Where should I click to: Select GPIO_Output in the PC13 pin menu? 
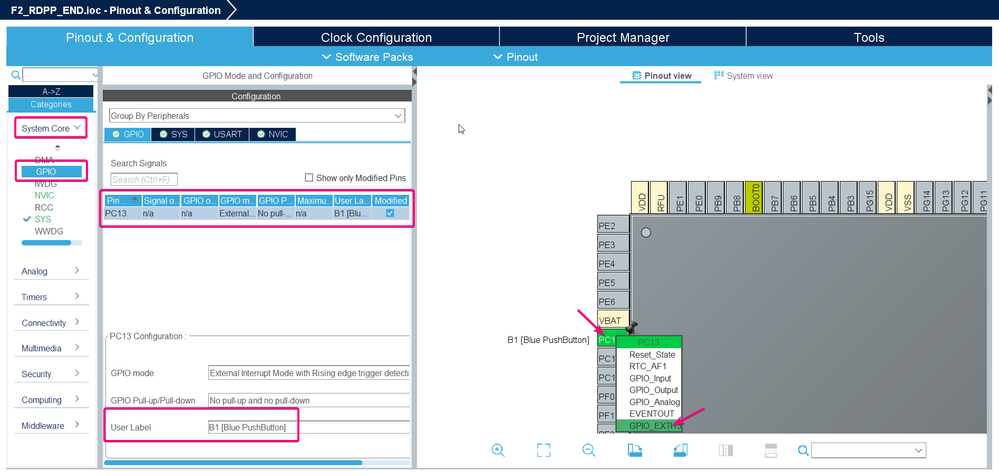coord(653,390)
